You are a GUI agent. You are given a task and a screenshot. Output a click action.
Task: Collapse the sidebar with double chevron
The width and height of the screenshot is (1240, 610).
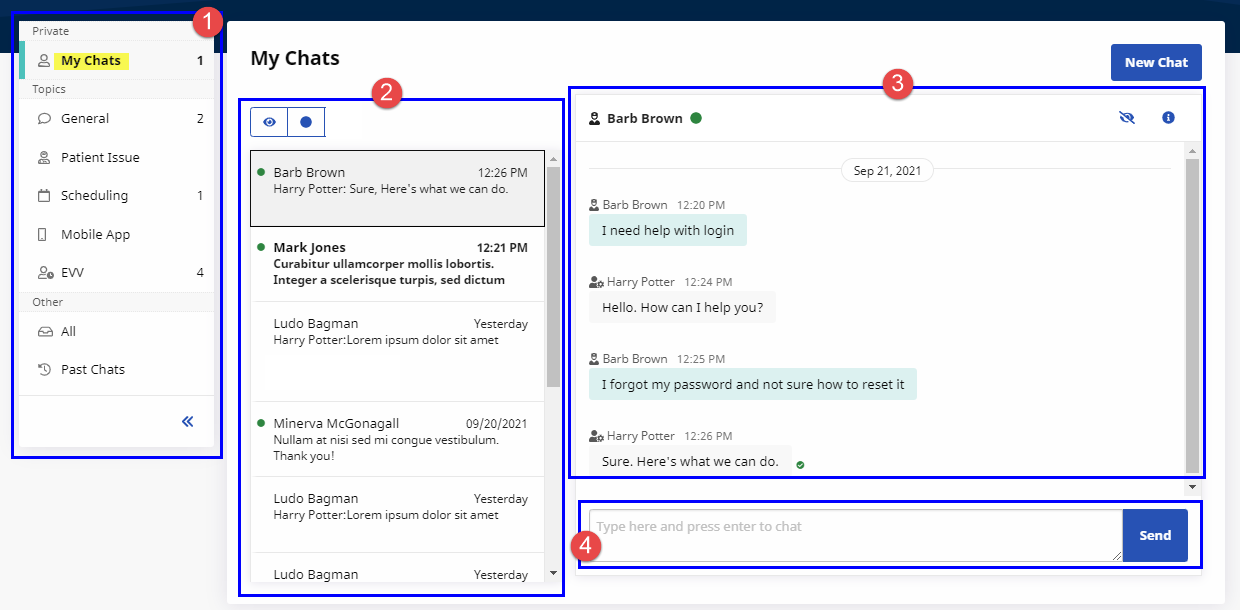click(187, 422)
